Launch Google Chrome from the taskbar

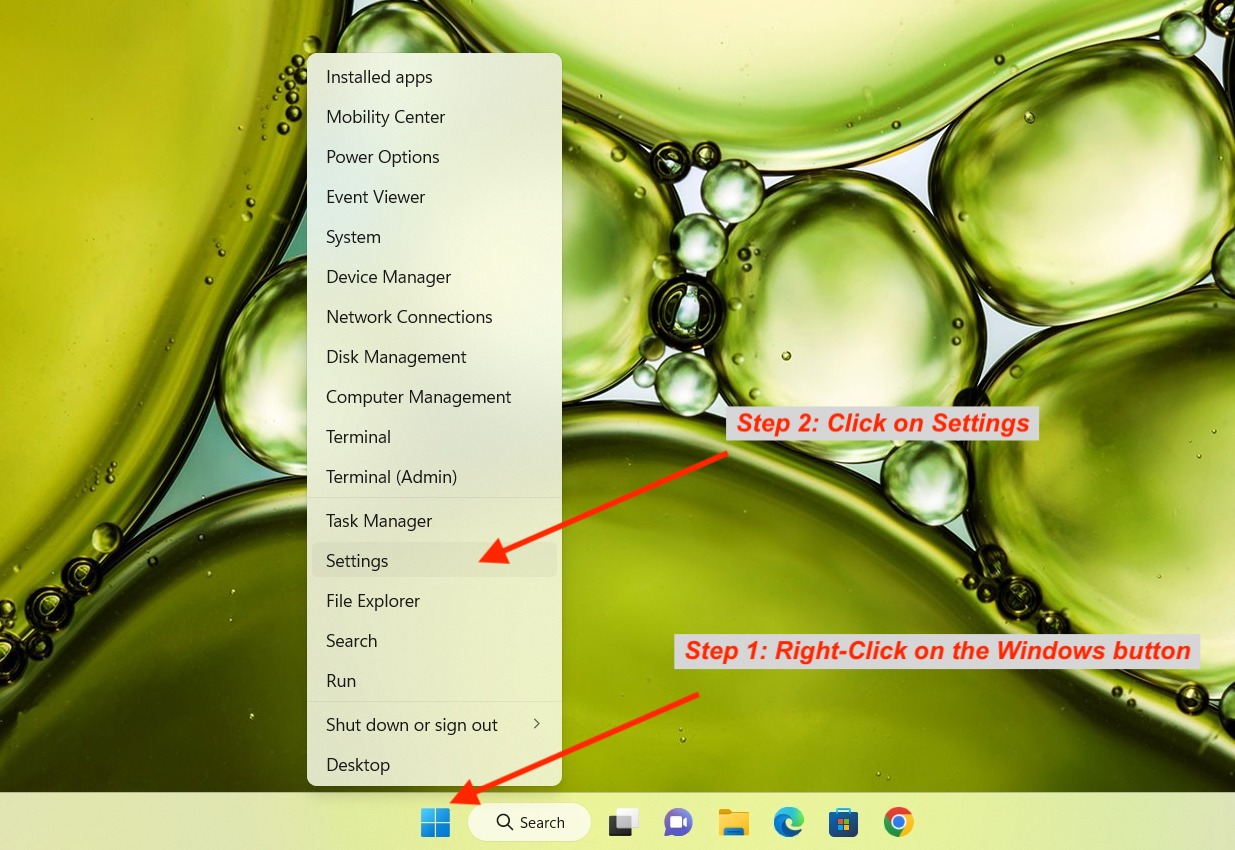point(897,821)
